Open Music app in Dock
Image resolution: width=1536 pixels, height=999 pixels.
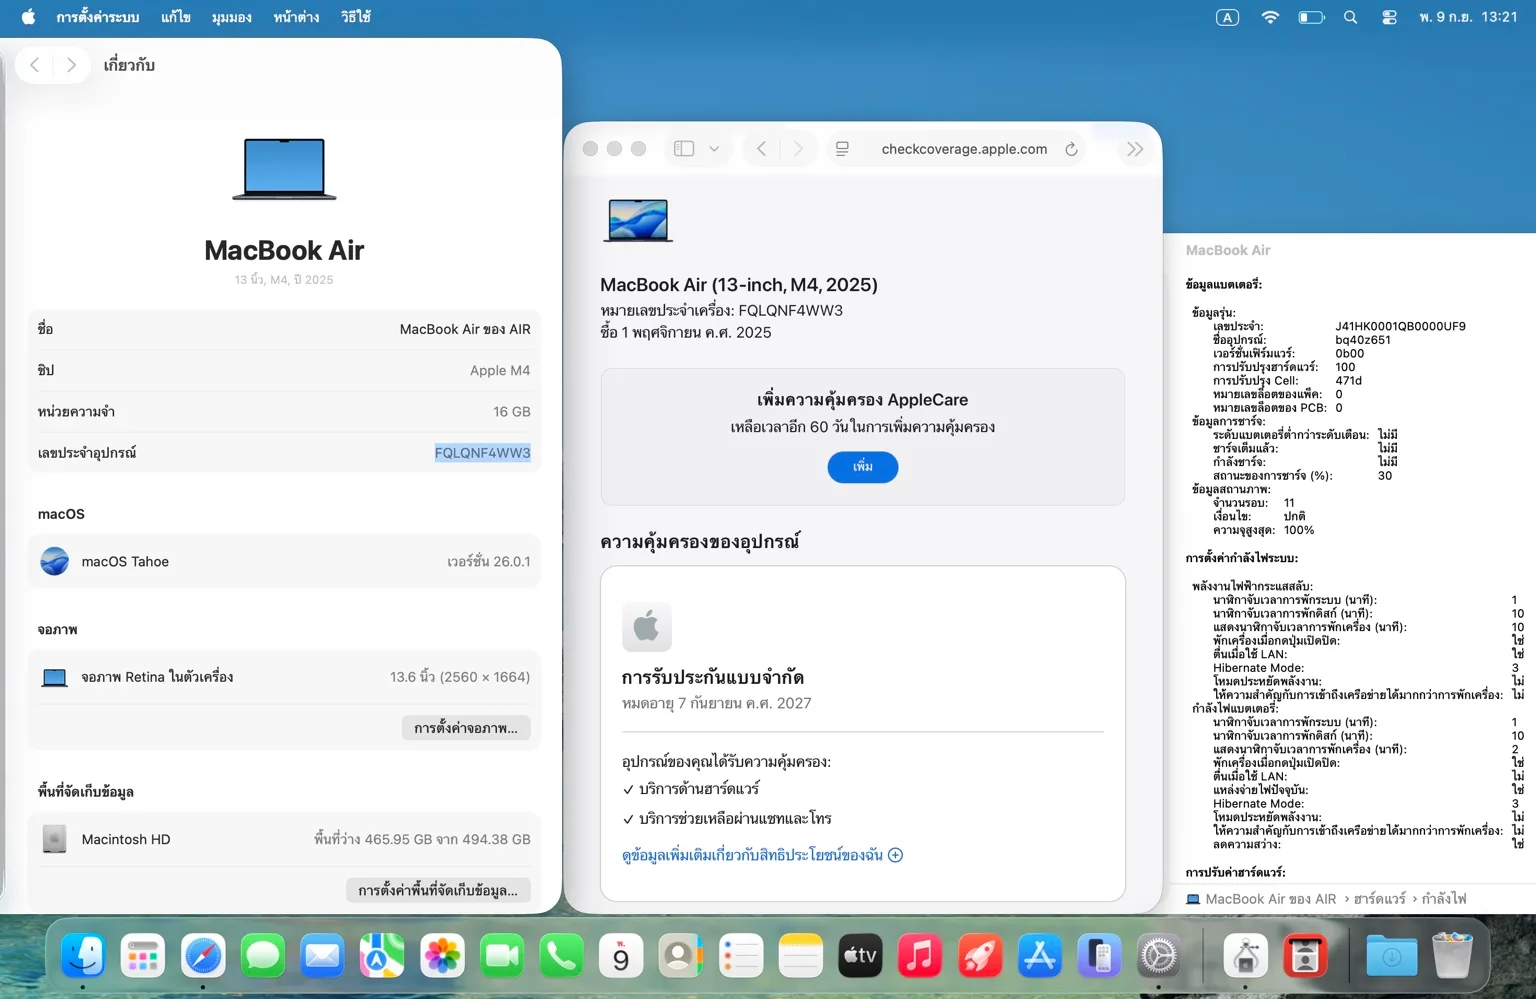pos(920,957)
